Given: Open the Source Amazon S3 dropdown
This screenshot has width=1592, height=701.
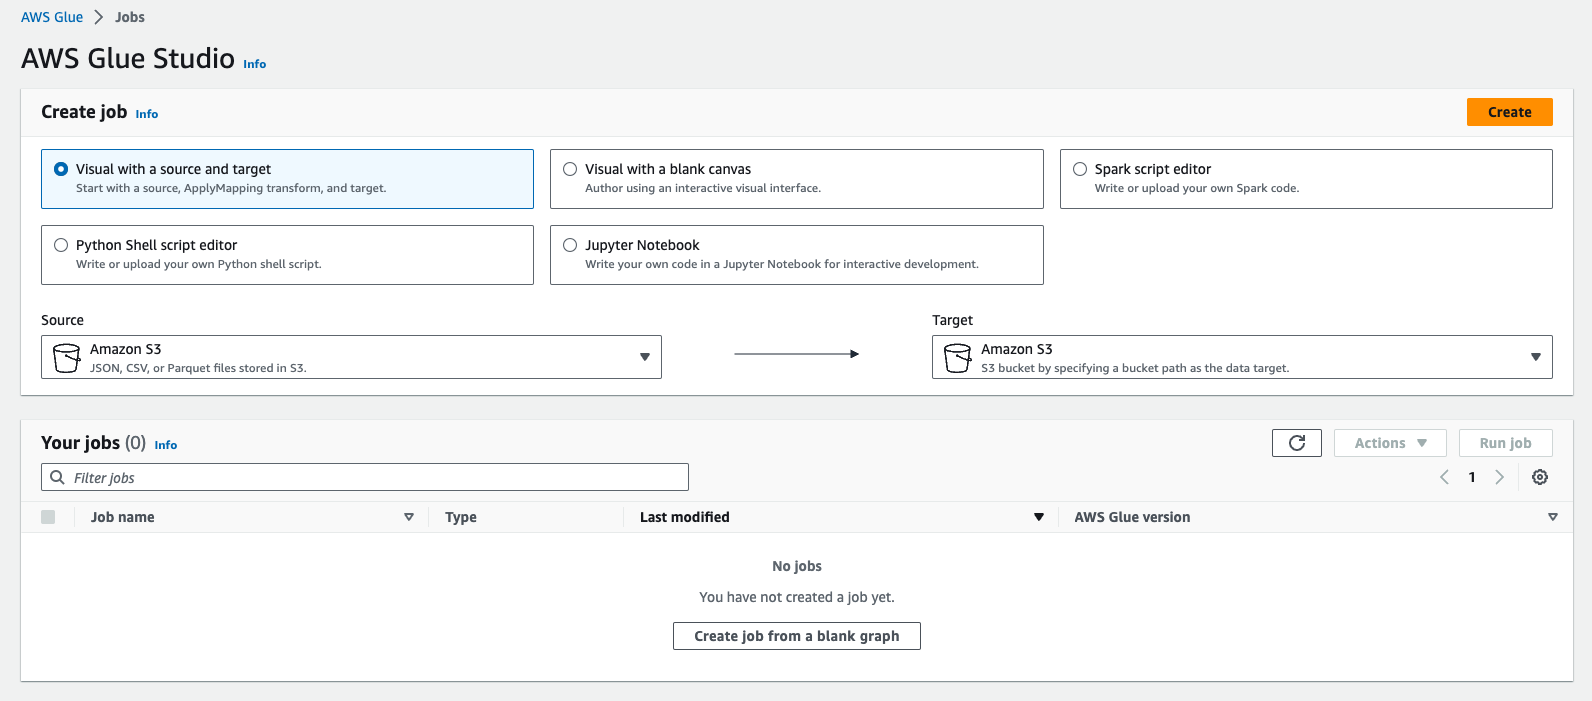Looking at the screenshot, I should [x=351, y=357].
